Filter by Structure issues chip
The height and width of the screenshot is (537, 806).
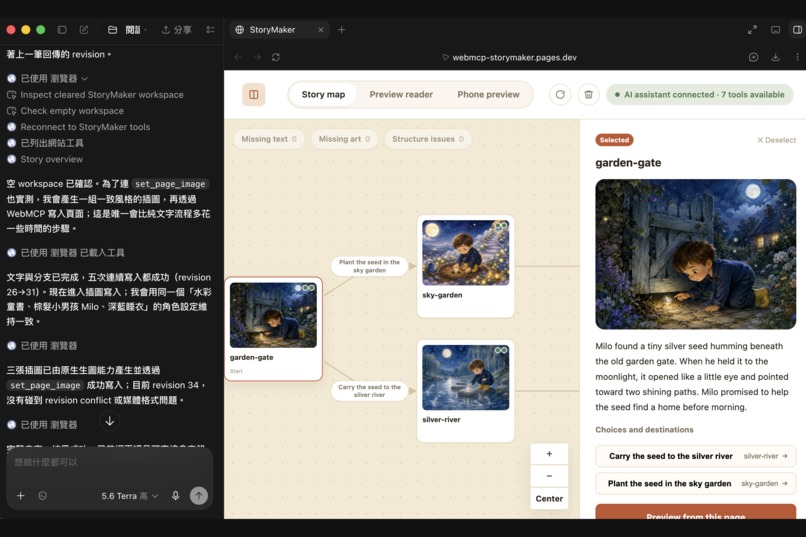(428, 139)
